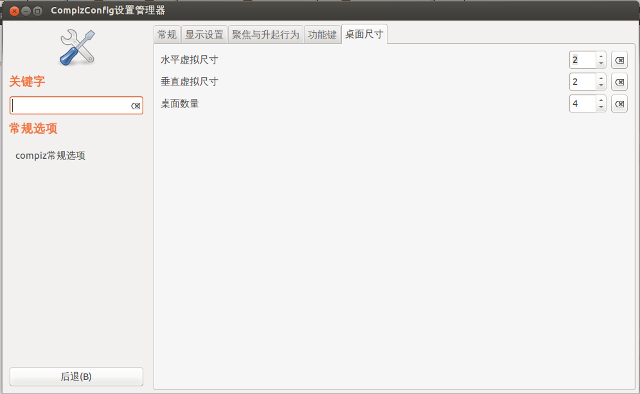The height and width of the screenshot is (394, 640).
Task: Click the wrench and screwdriver icon
Action: pyautogui.click(x=78, y=47)
